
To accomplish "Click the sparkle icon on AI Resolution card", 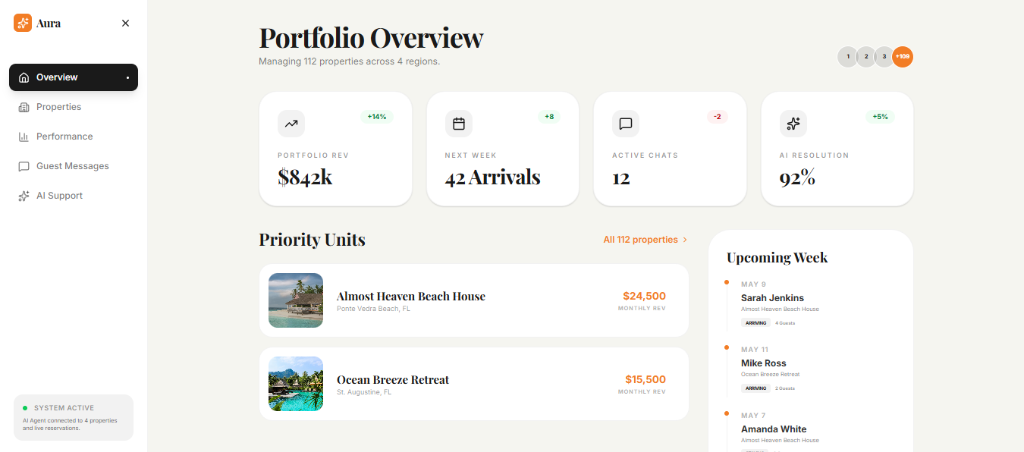I will 793,123.
